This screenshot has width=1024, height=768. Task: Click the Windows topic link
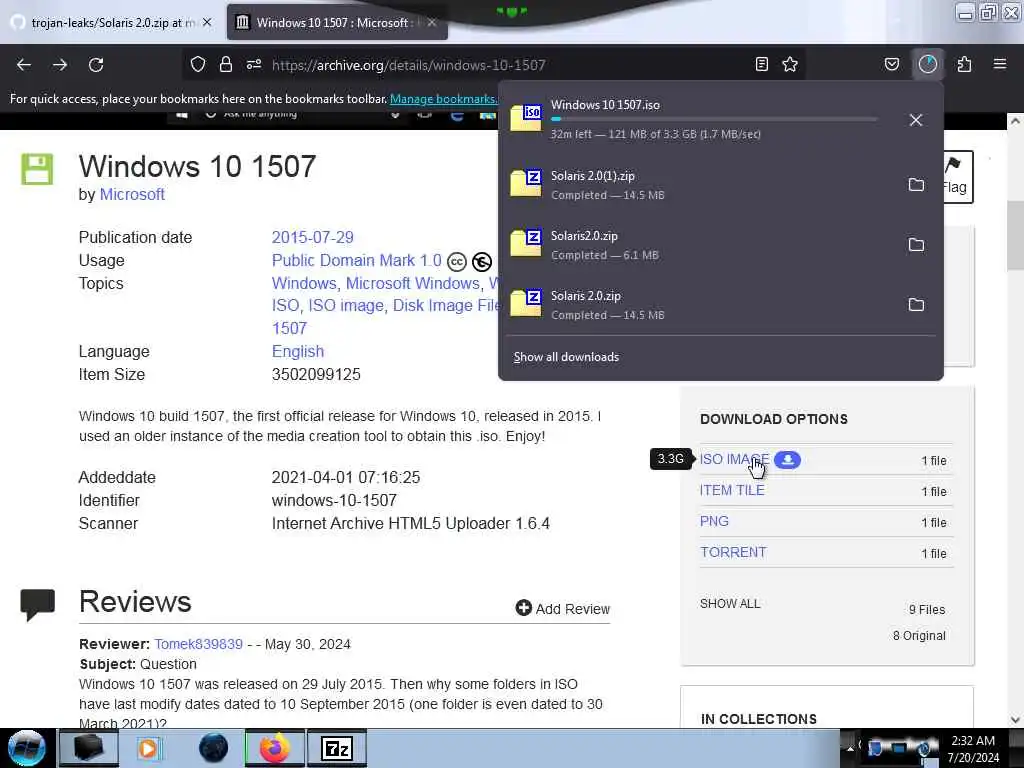pos(304,283)
